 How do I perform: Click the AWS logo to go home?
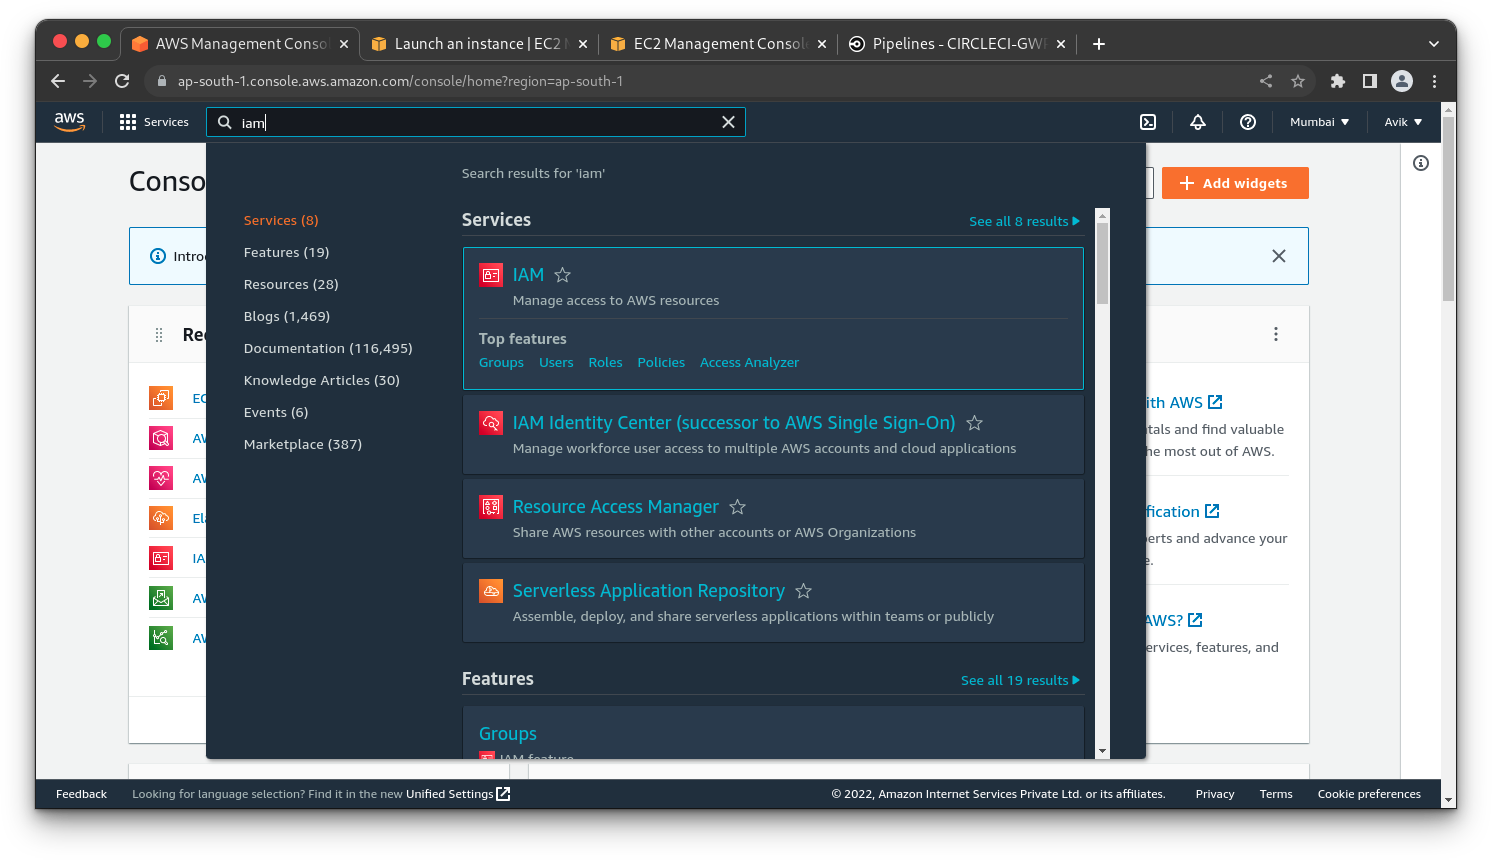pos(69,121)
